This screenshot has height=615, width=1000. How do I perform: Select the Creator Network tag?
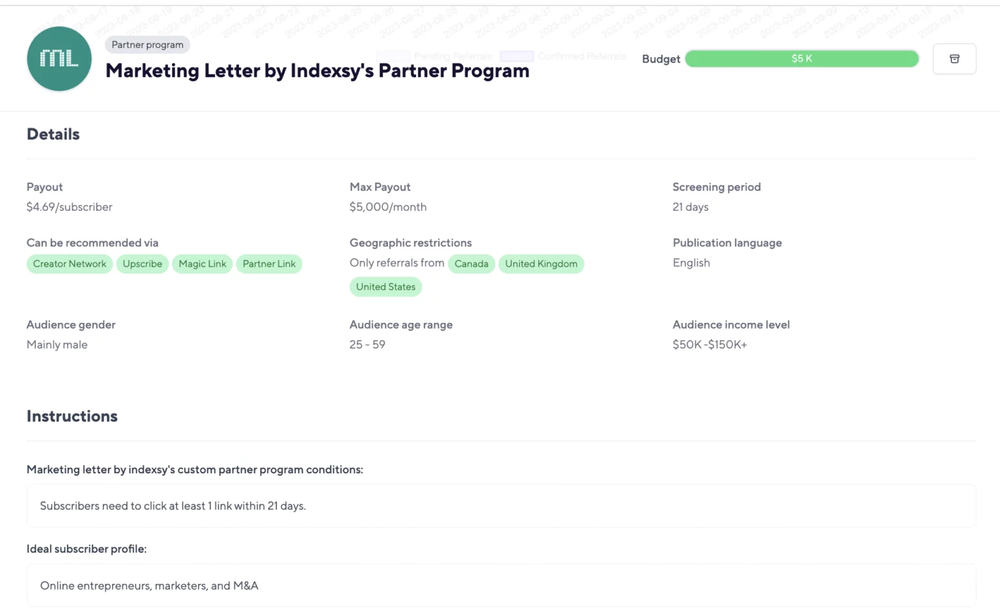[68, 263]
